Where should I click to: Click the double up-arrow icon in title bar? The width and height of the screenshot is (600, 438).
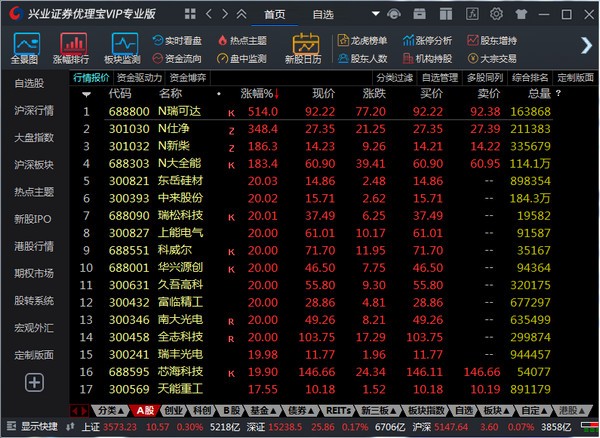click(x=241, y=14)
